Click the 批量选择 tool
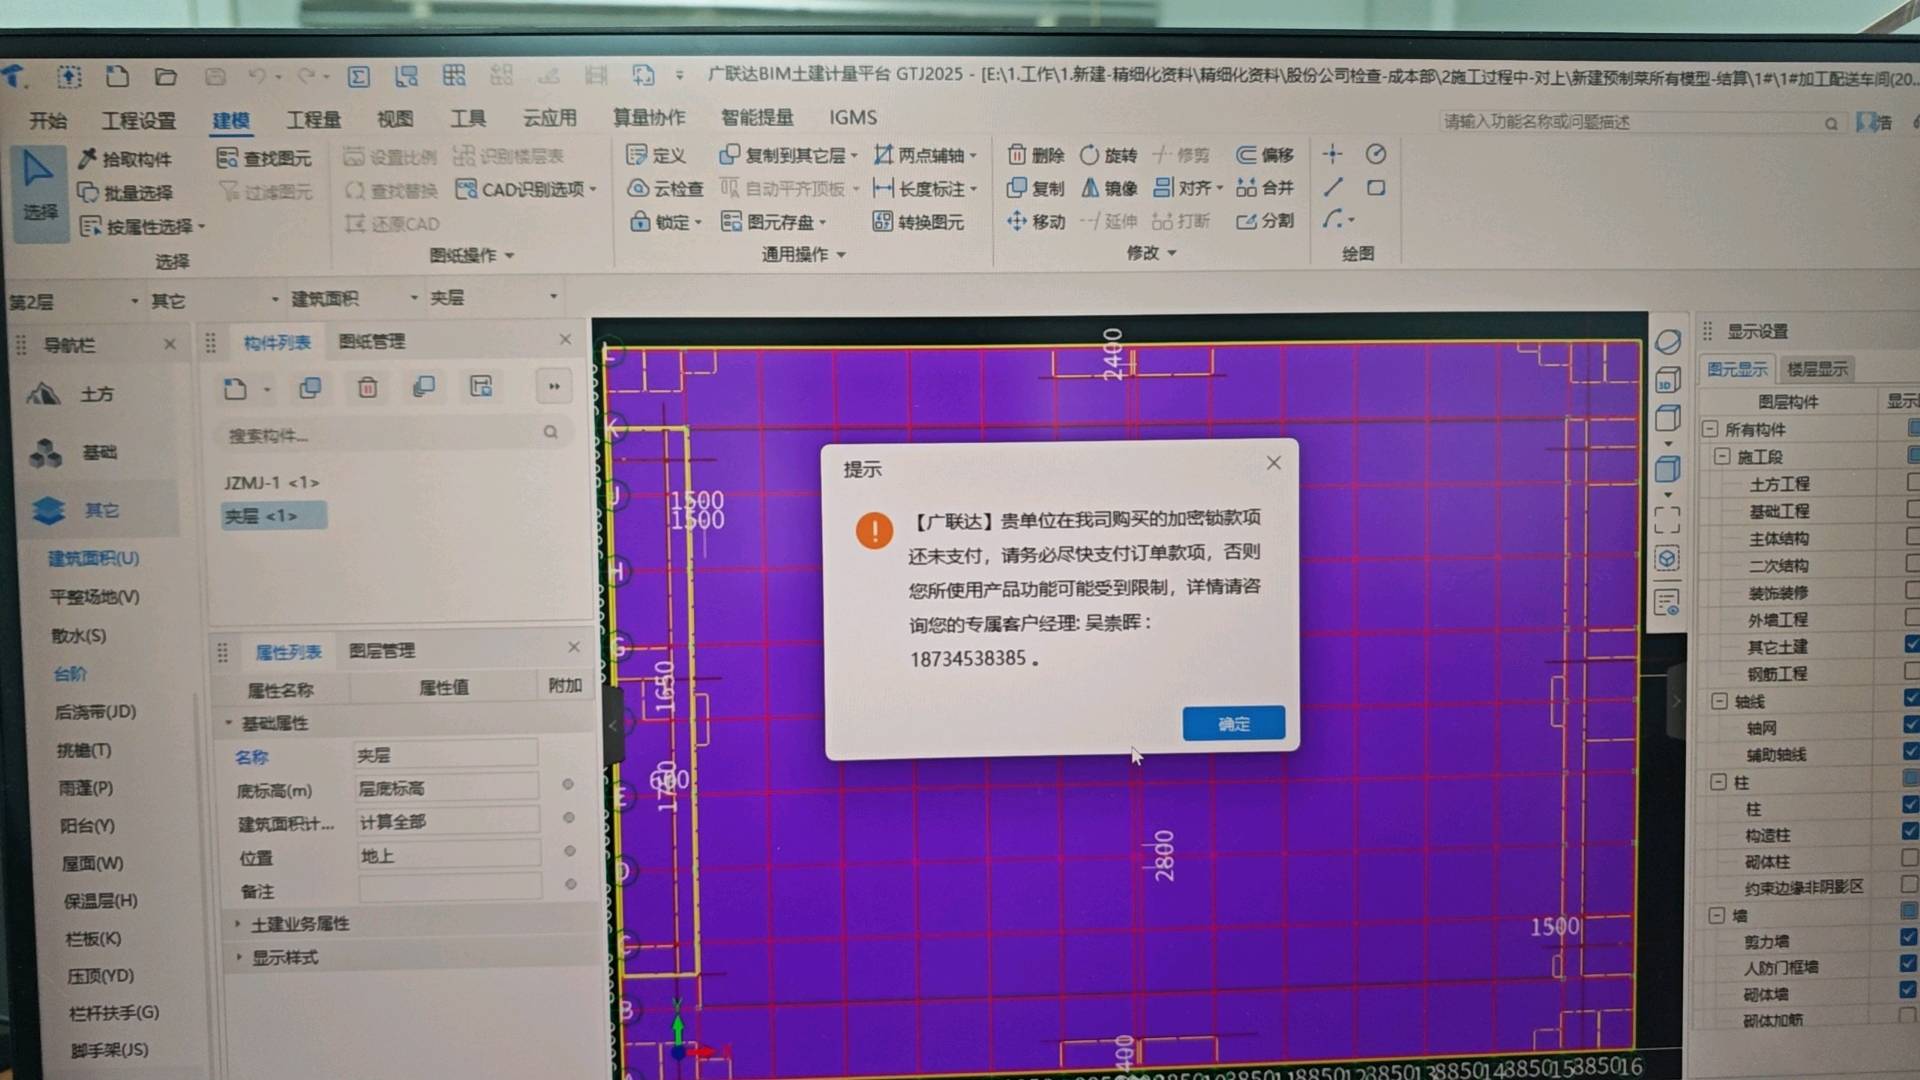The image size is (1920, 1080). tap(125, 192)
